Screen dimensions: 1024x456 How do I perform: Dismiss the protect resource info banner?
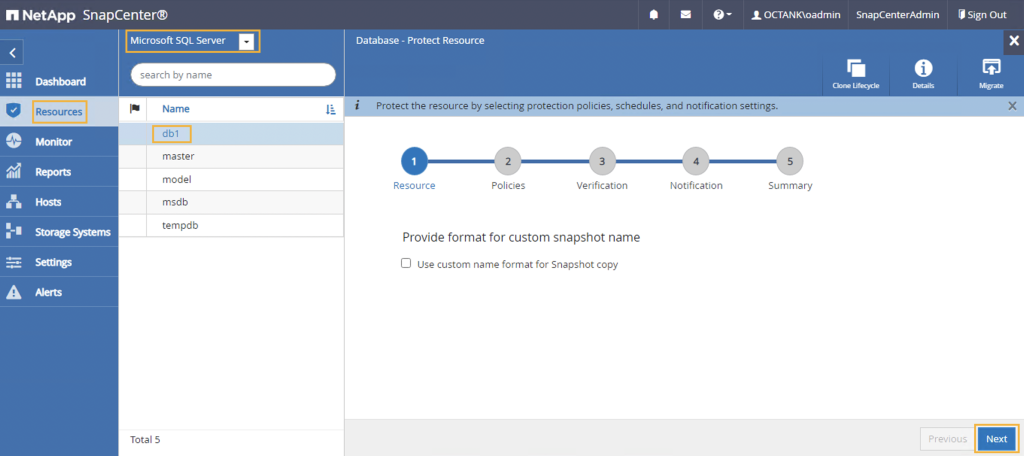[x=1012, y=106]
